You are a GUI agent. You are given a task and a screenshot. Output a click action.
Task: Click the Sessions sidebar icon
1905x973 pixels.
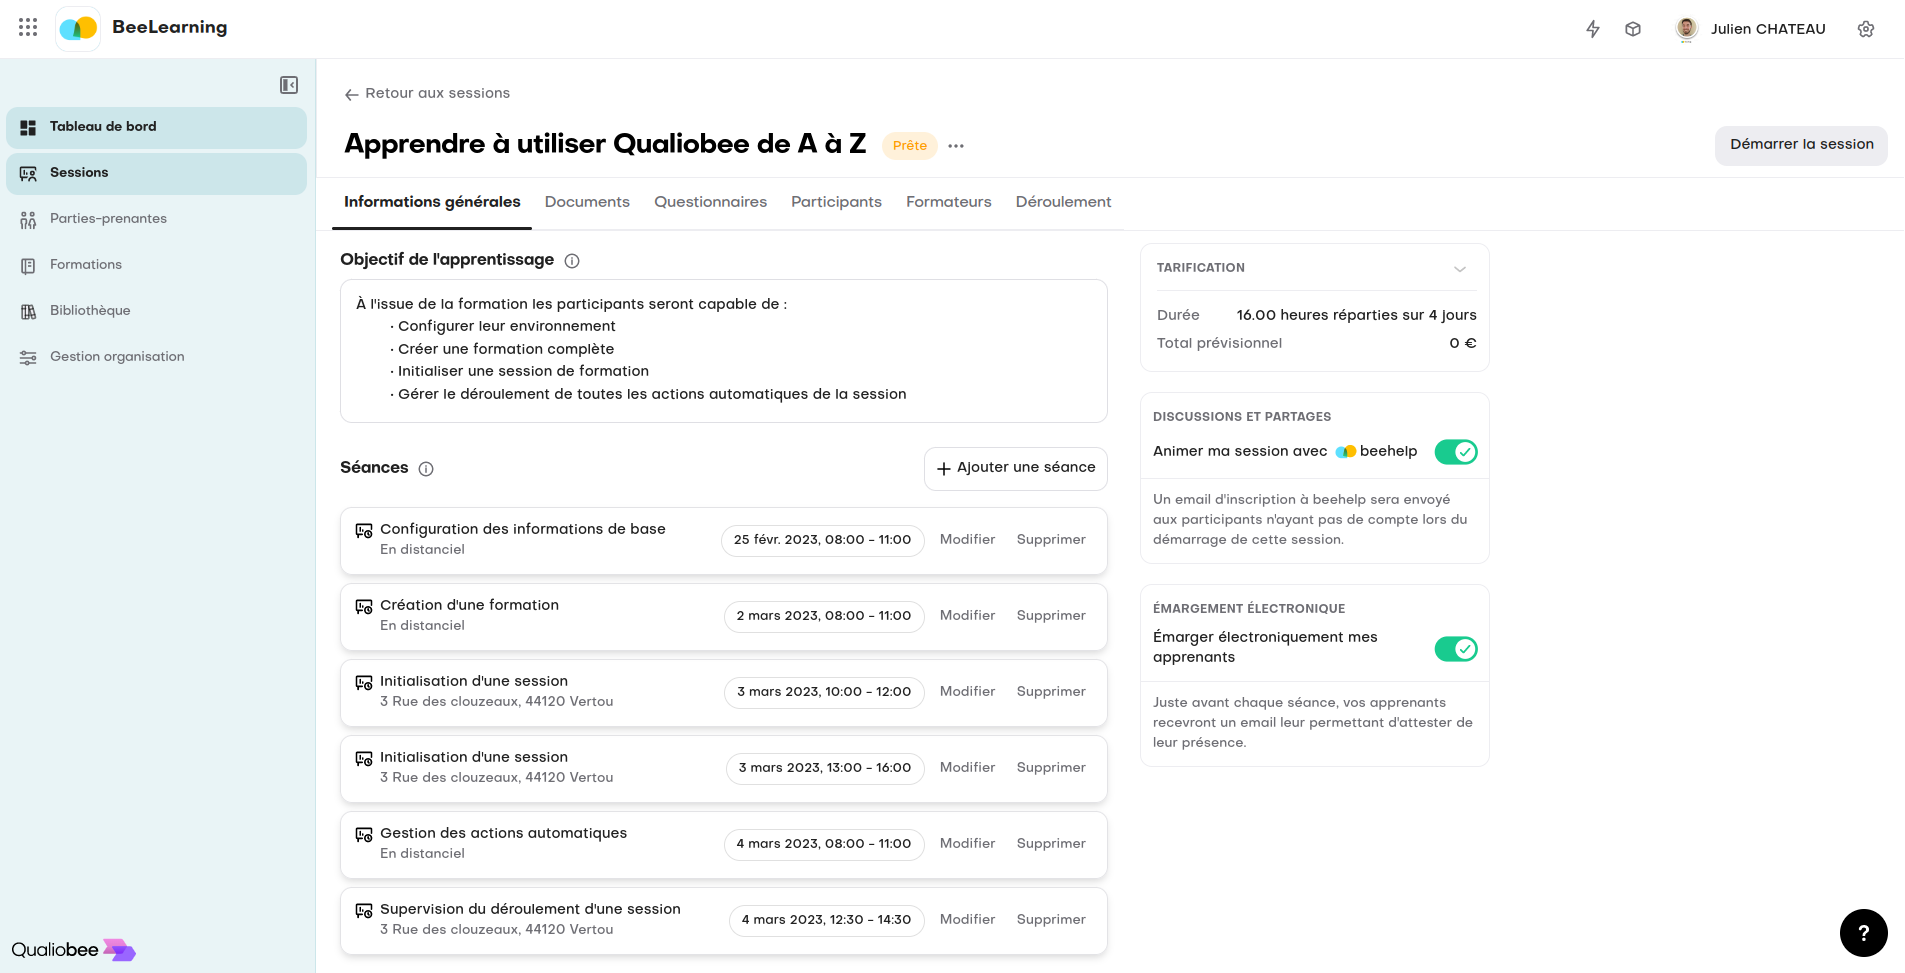[28, 173]
